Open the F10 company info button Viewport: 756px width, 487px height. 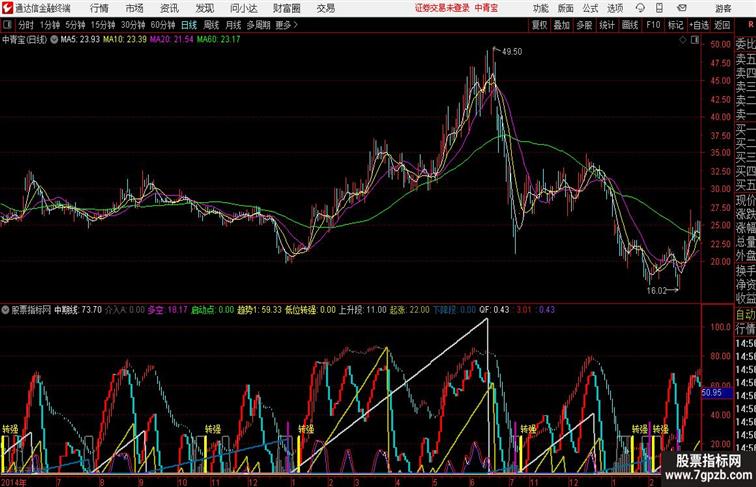pos(653,25)
